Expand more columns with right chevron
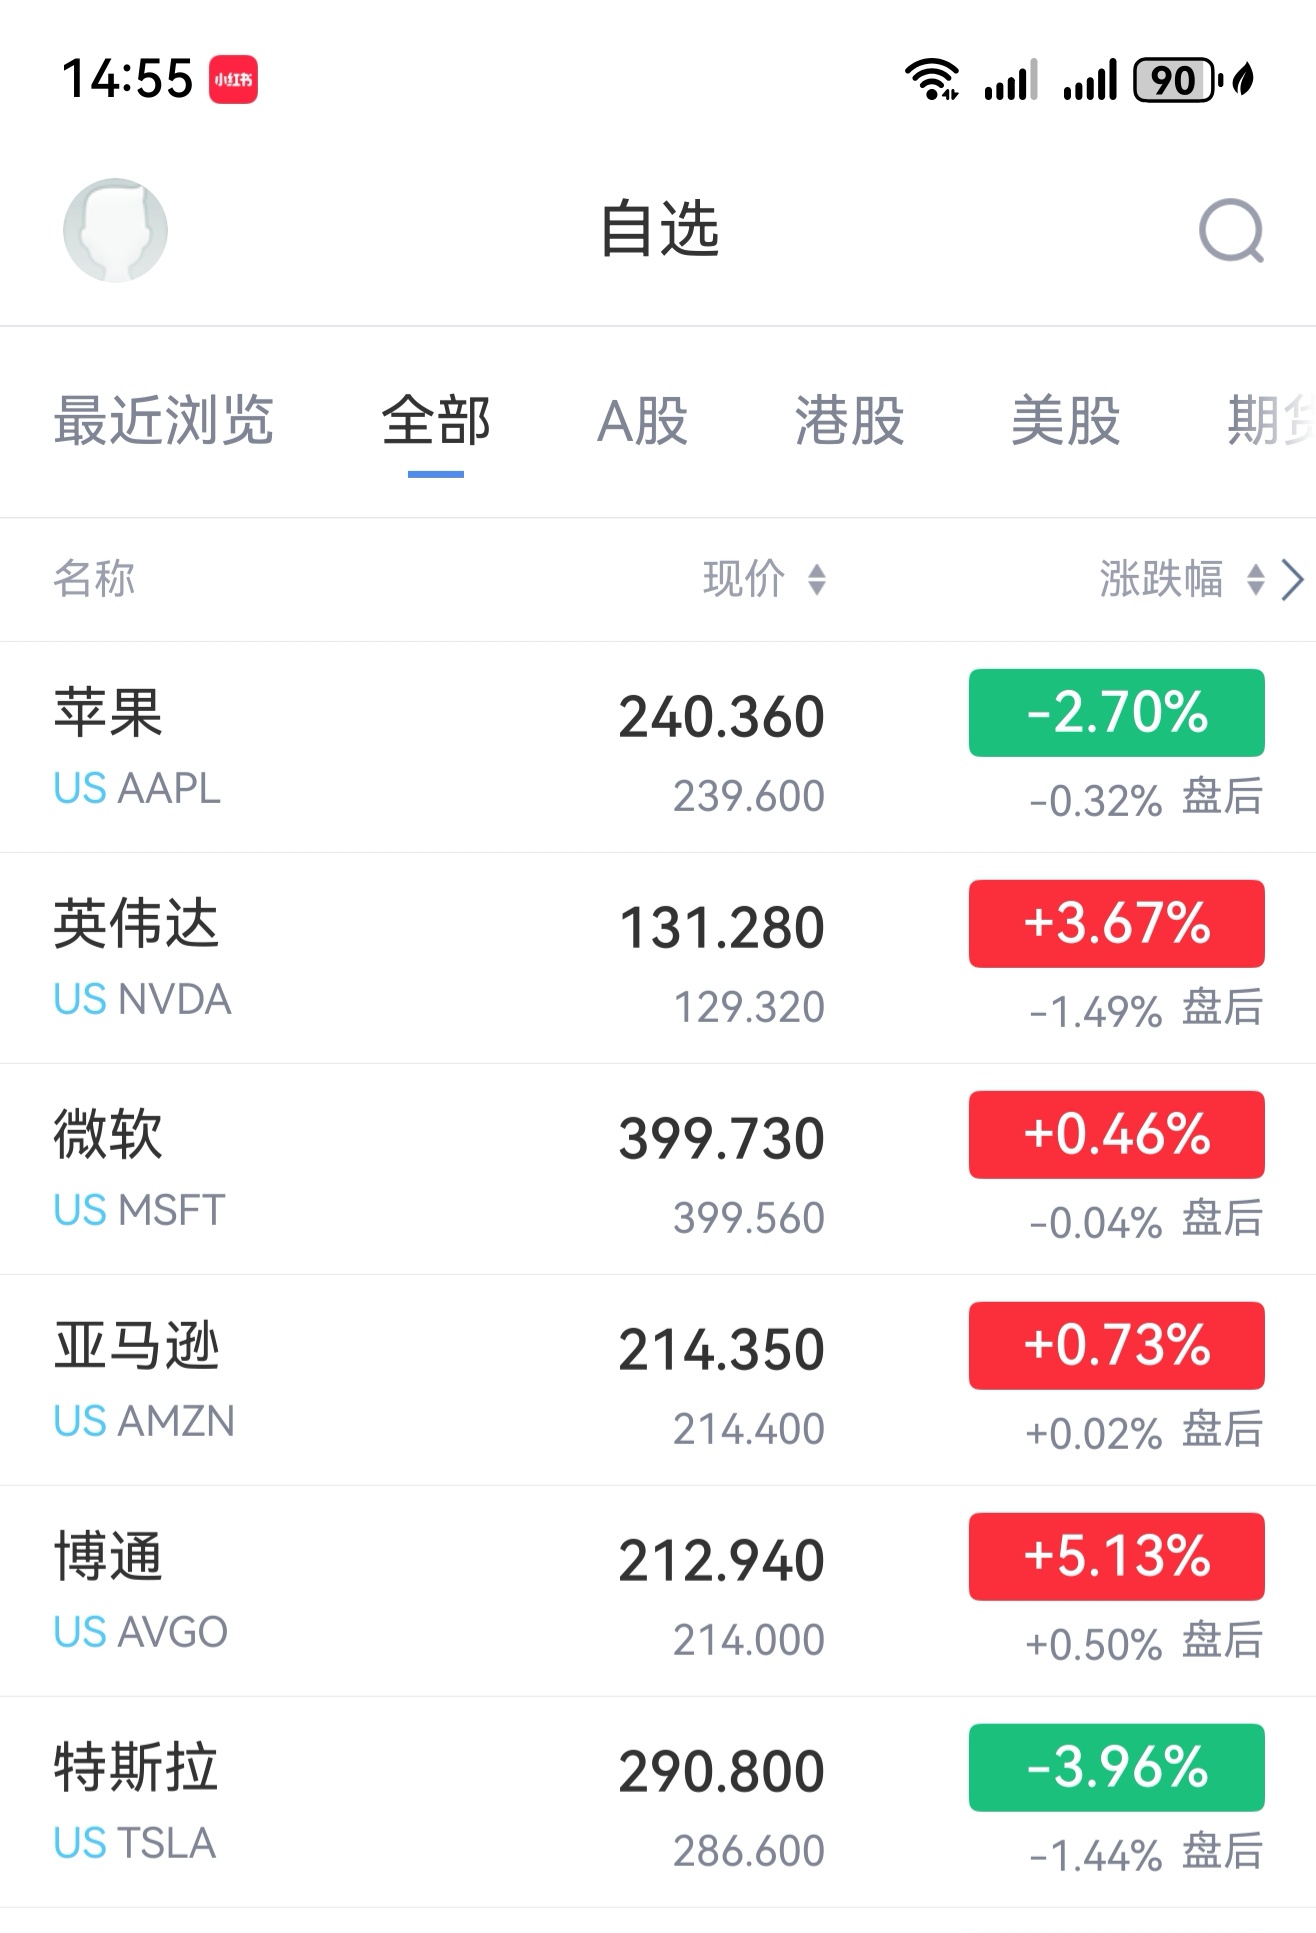This screenshot has width=1316, height=1933. click(1293, 579)
